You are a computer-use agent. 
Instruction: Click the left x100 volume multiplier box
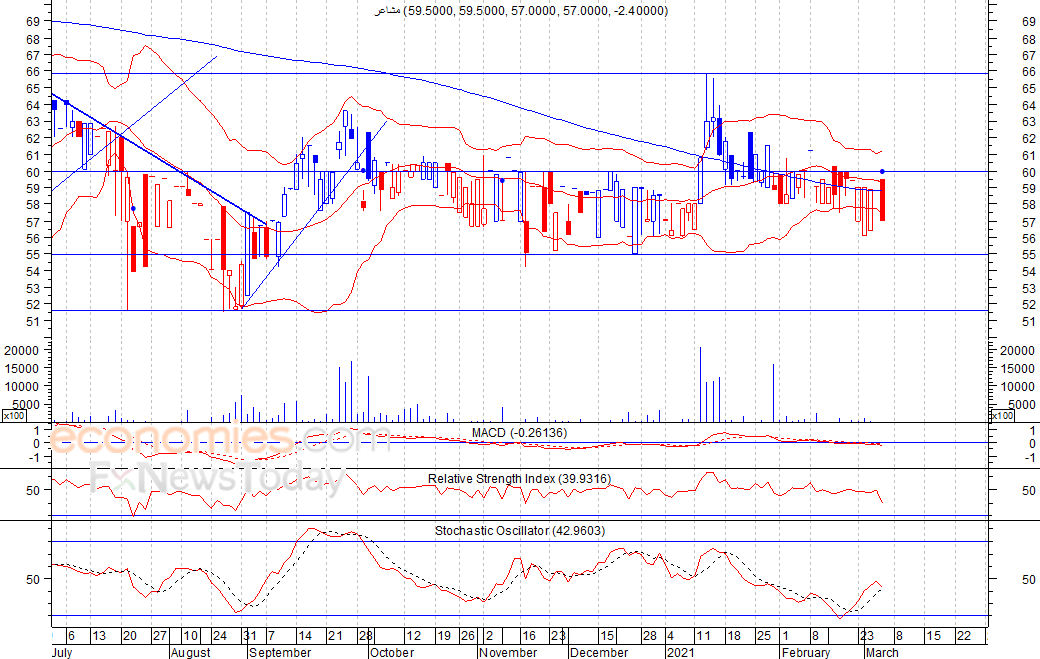[14, 416]
